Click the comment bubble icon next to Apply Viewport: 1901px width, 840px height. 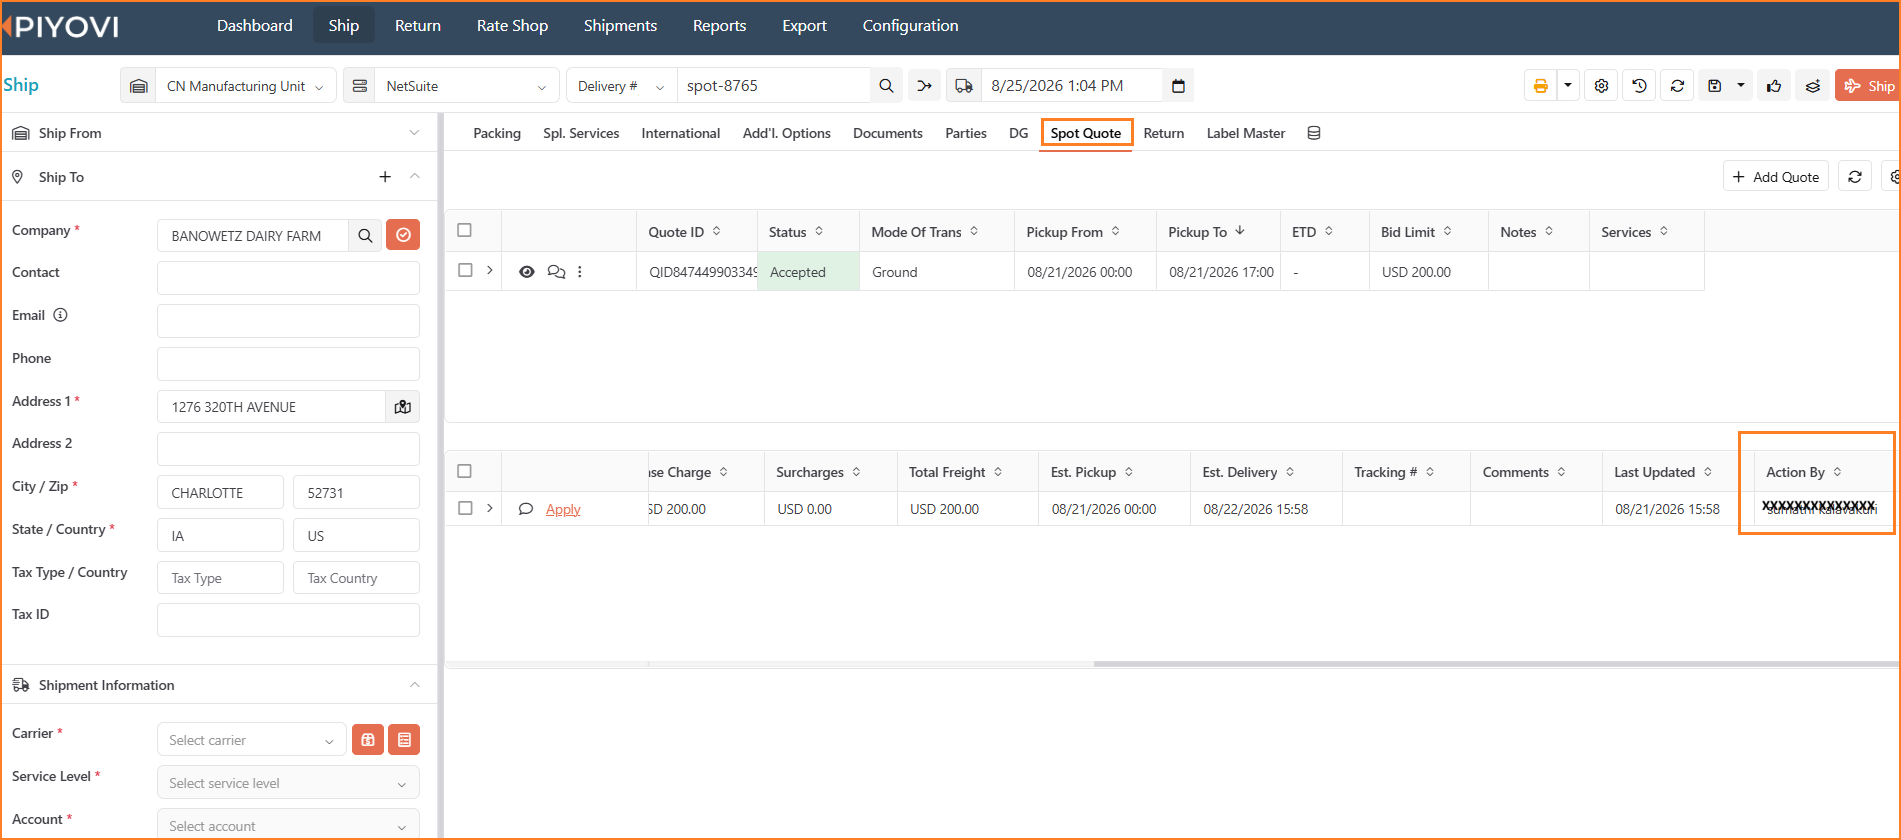[x=526, y=509]
